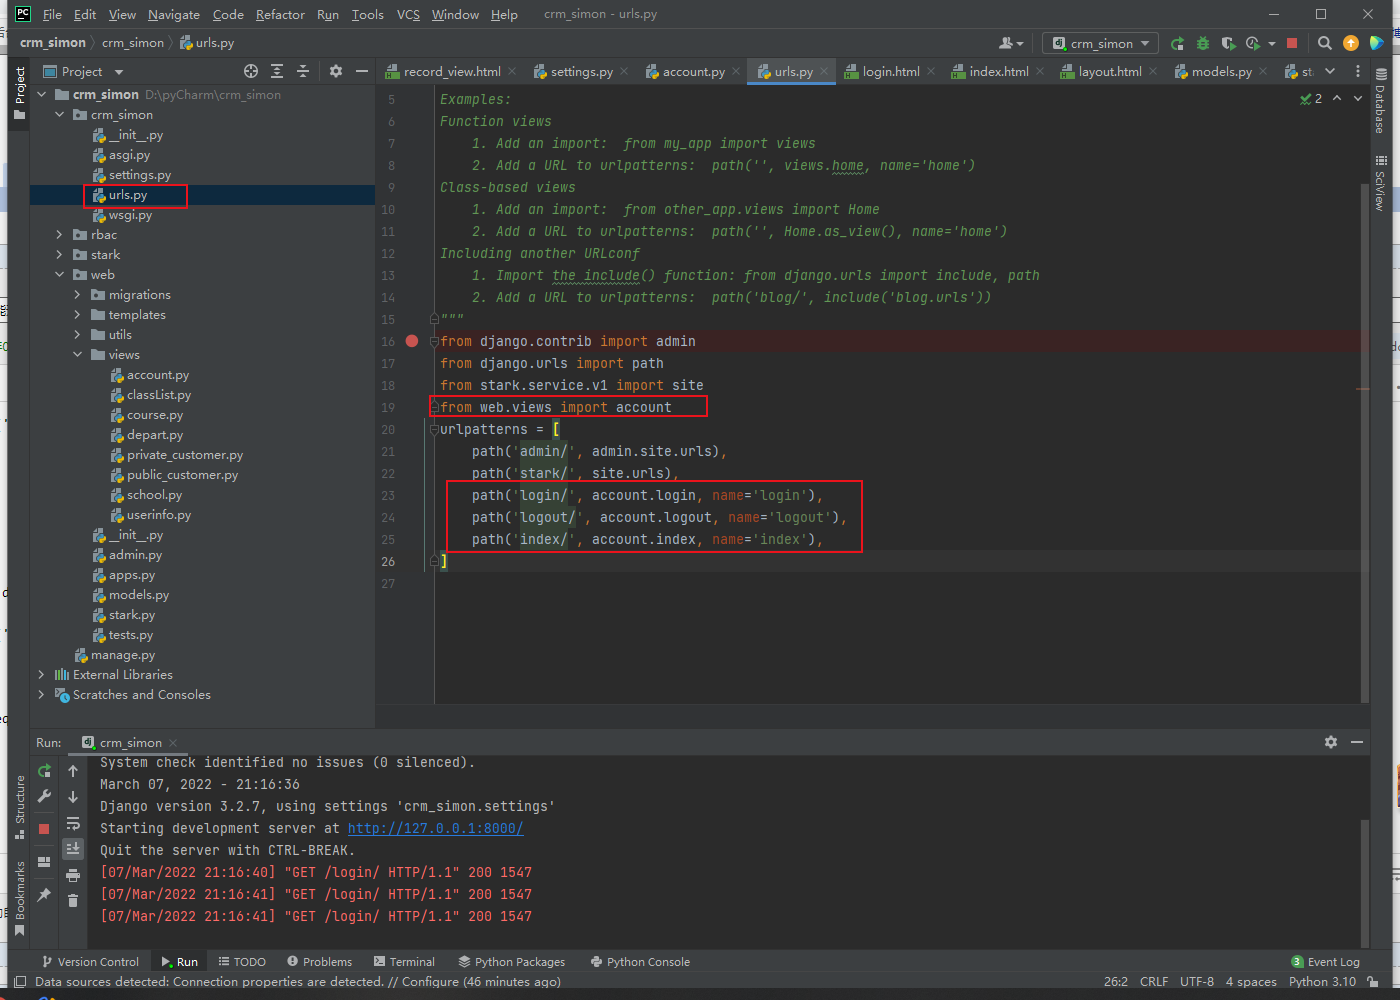The image size is (1400, 1000).
Task: Stop the server with red square in Run panel
Action: 44,828
